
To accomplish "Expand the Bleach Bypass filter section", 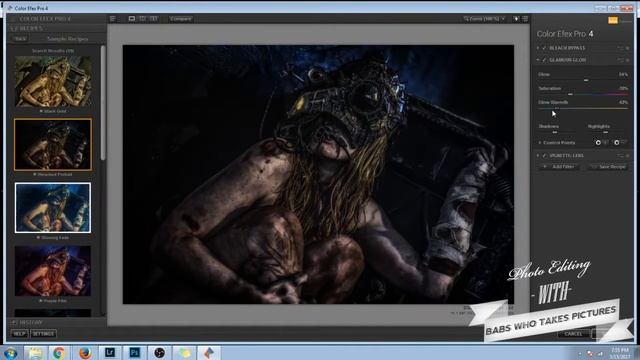I will click(x=538, y=48).
